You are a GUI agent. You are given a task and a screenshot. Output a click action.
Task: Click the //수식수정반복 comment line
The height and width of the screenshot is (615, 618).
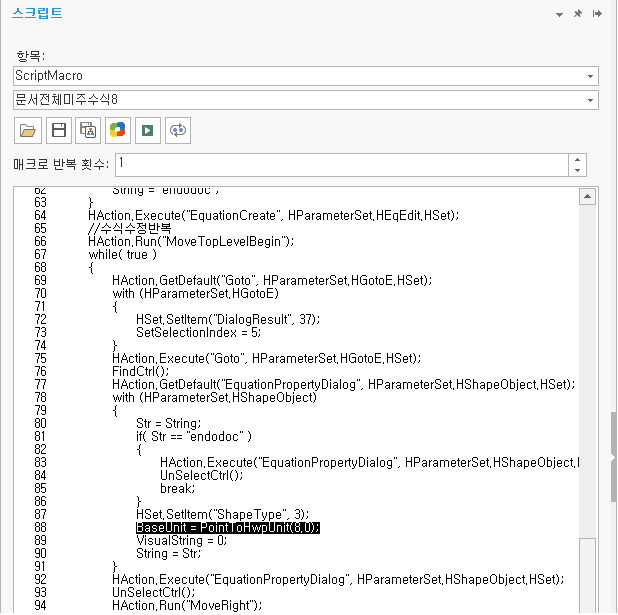click(130, 228)
